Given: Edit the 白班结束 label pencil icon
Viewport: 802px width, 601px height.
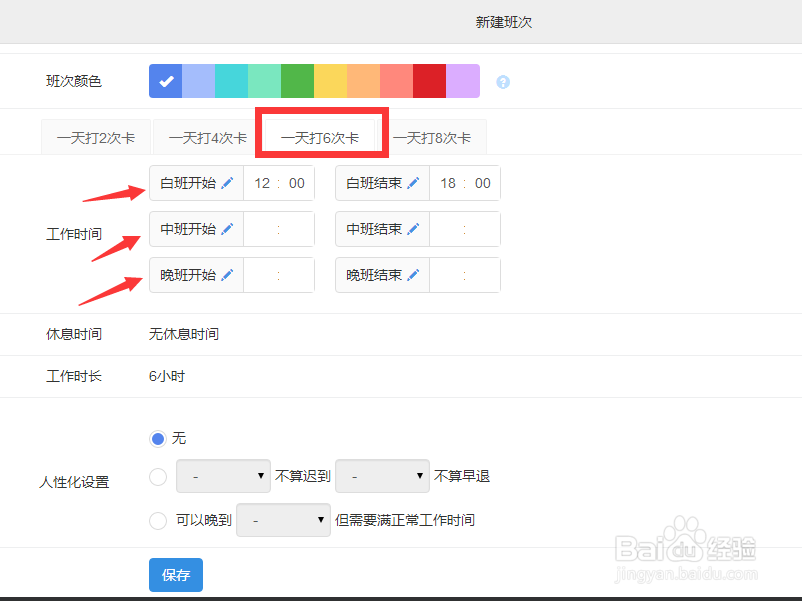Looking at the screenshot, I should (x=413, y=183).
